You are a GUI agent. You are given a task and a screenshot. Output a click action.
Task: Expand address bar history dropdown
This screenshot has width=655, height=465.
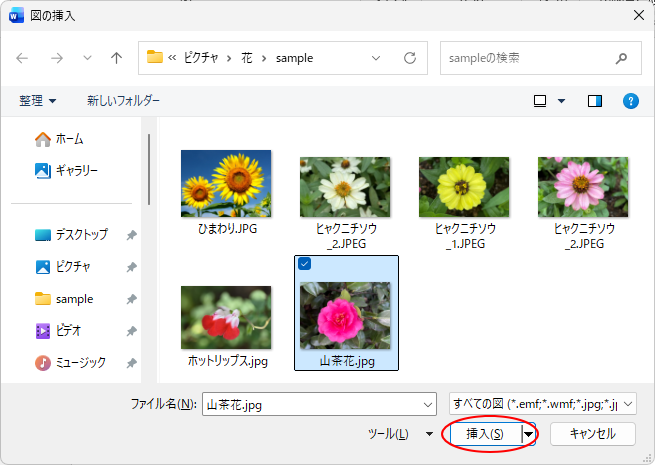376,58
